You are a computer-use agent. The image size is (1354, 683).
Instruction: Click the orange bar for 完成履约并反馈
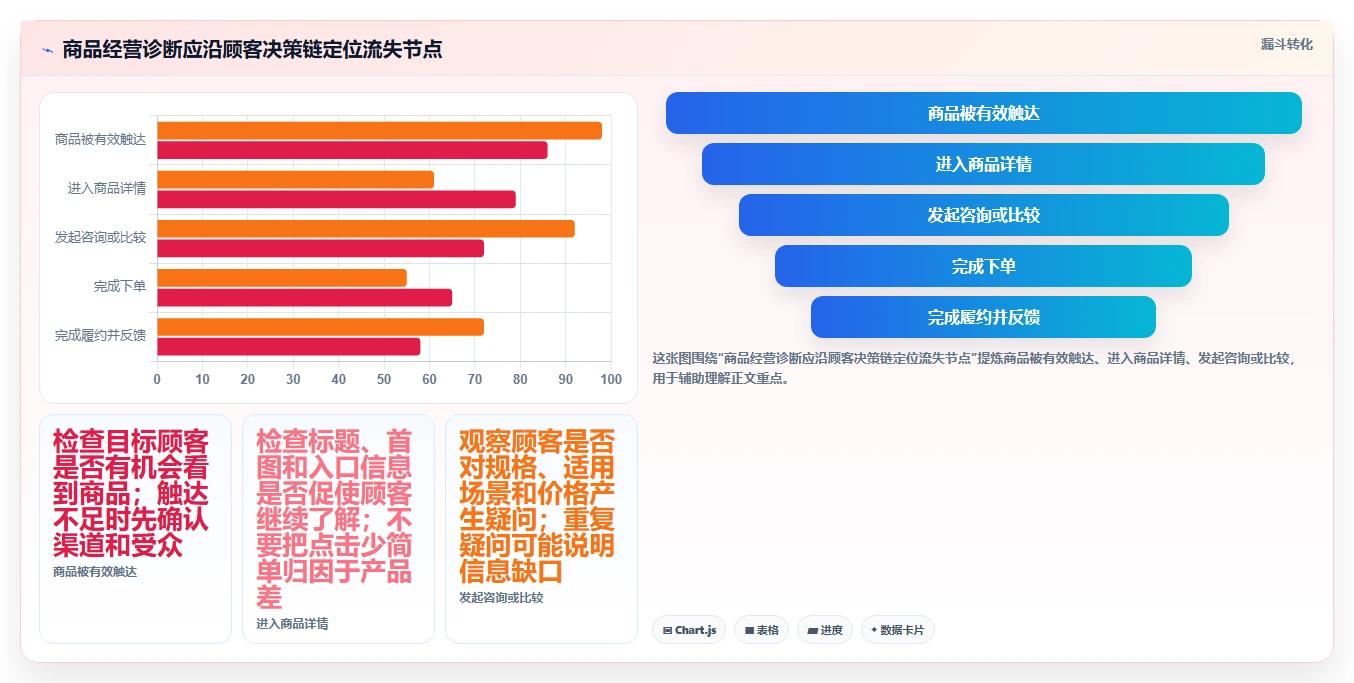coord(321,327)
